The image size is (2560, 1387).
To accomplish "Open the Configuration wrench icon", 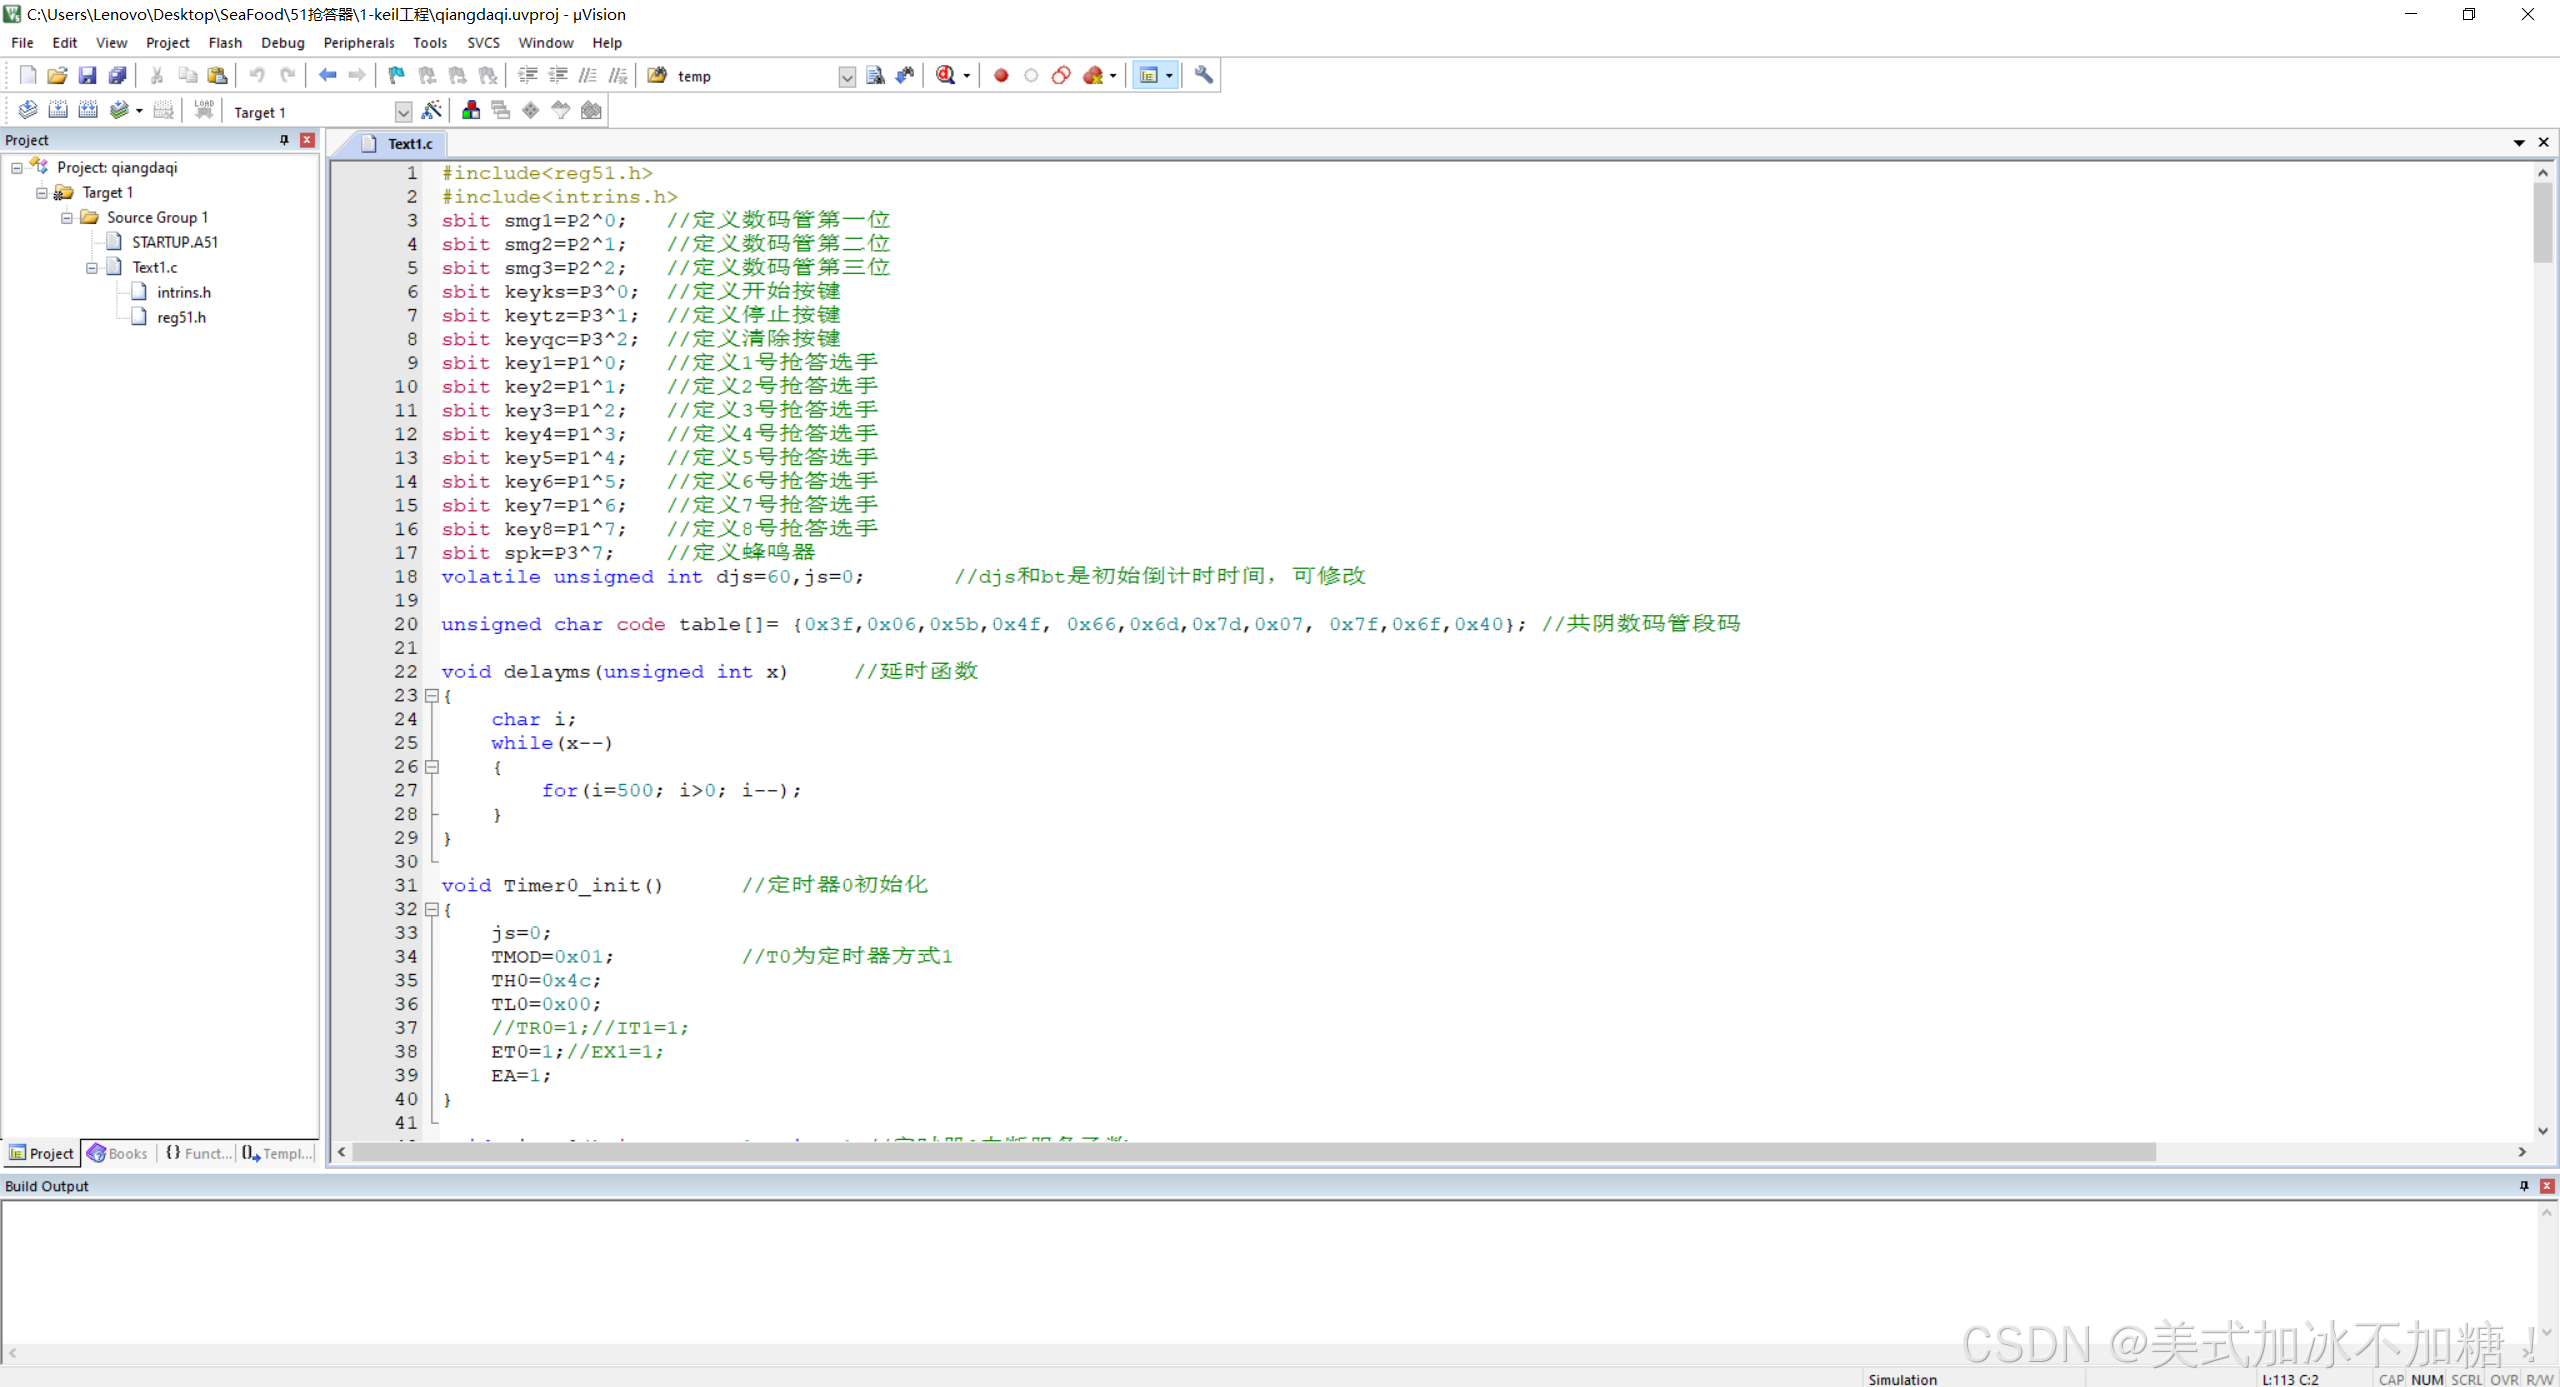I will pos(1204,75).
